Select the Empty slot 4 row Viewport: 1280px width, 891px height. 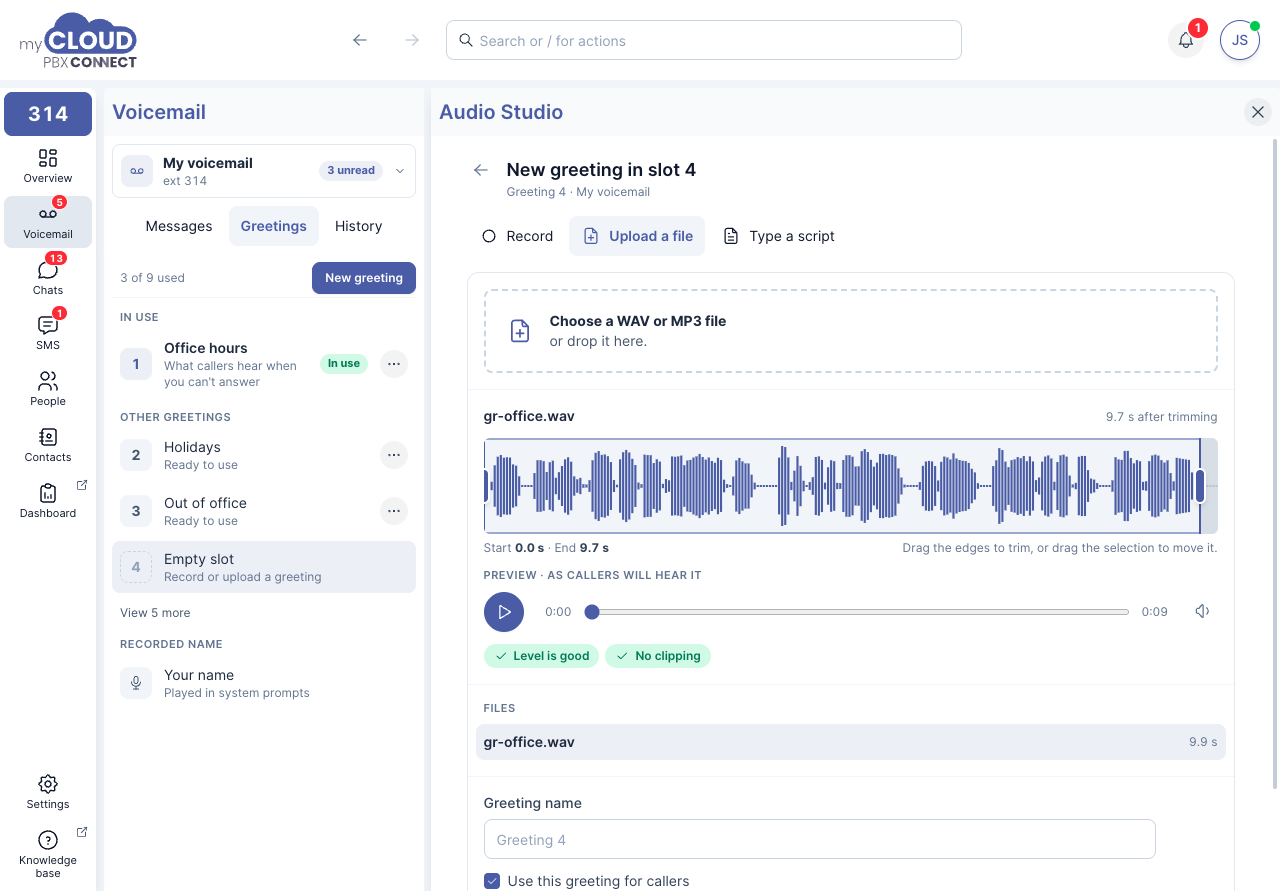pyautogui.click(x=264, y=567)
